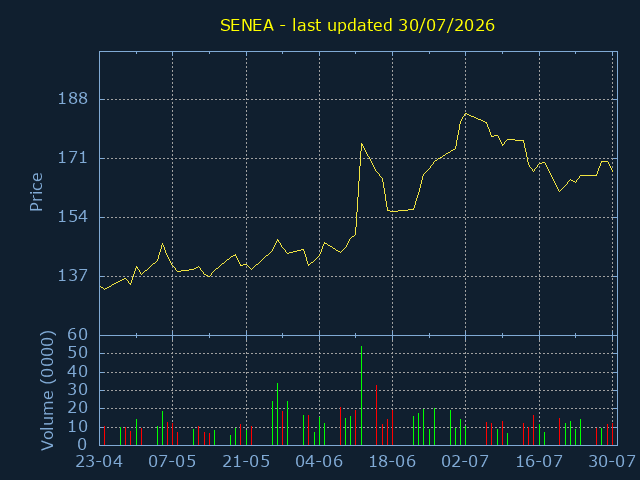Click the 04-06 date label
Viewport: 640px width, 480px height.
click(x=319, y=462)
